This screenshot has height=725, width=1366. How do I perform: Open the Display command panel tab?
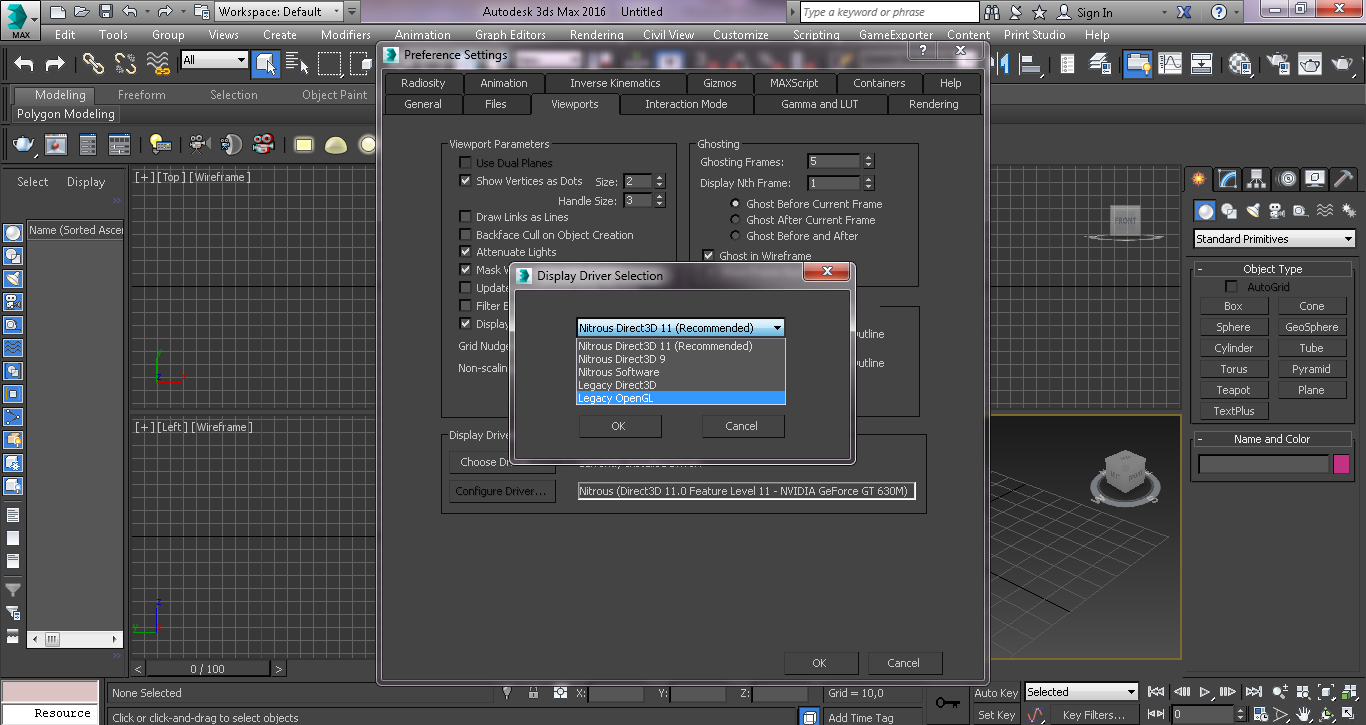1316,179
